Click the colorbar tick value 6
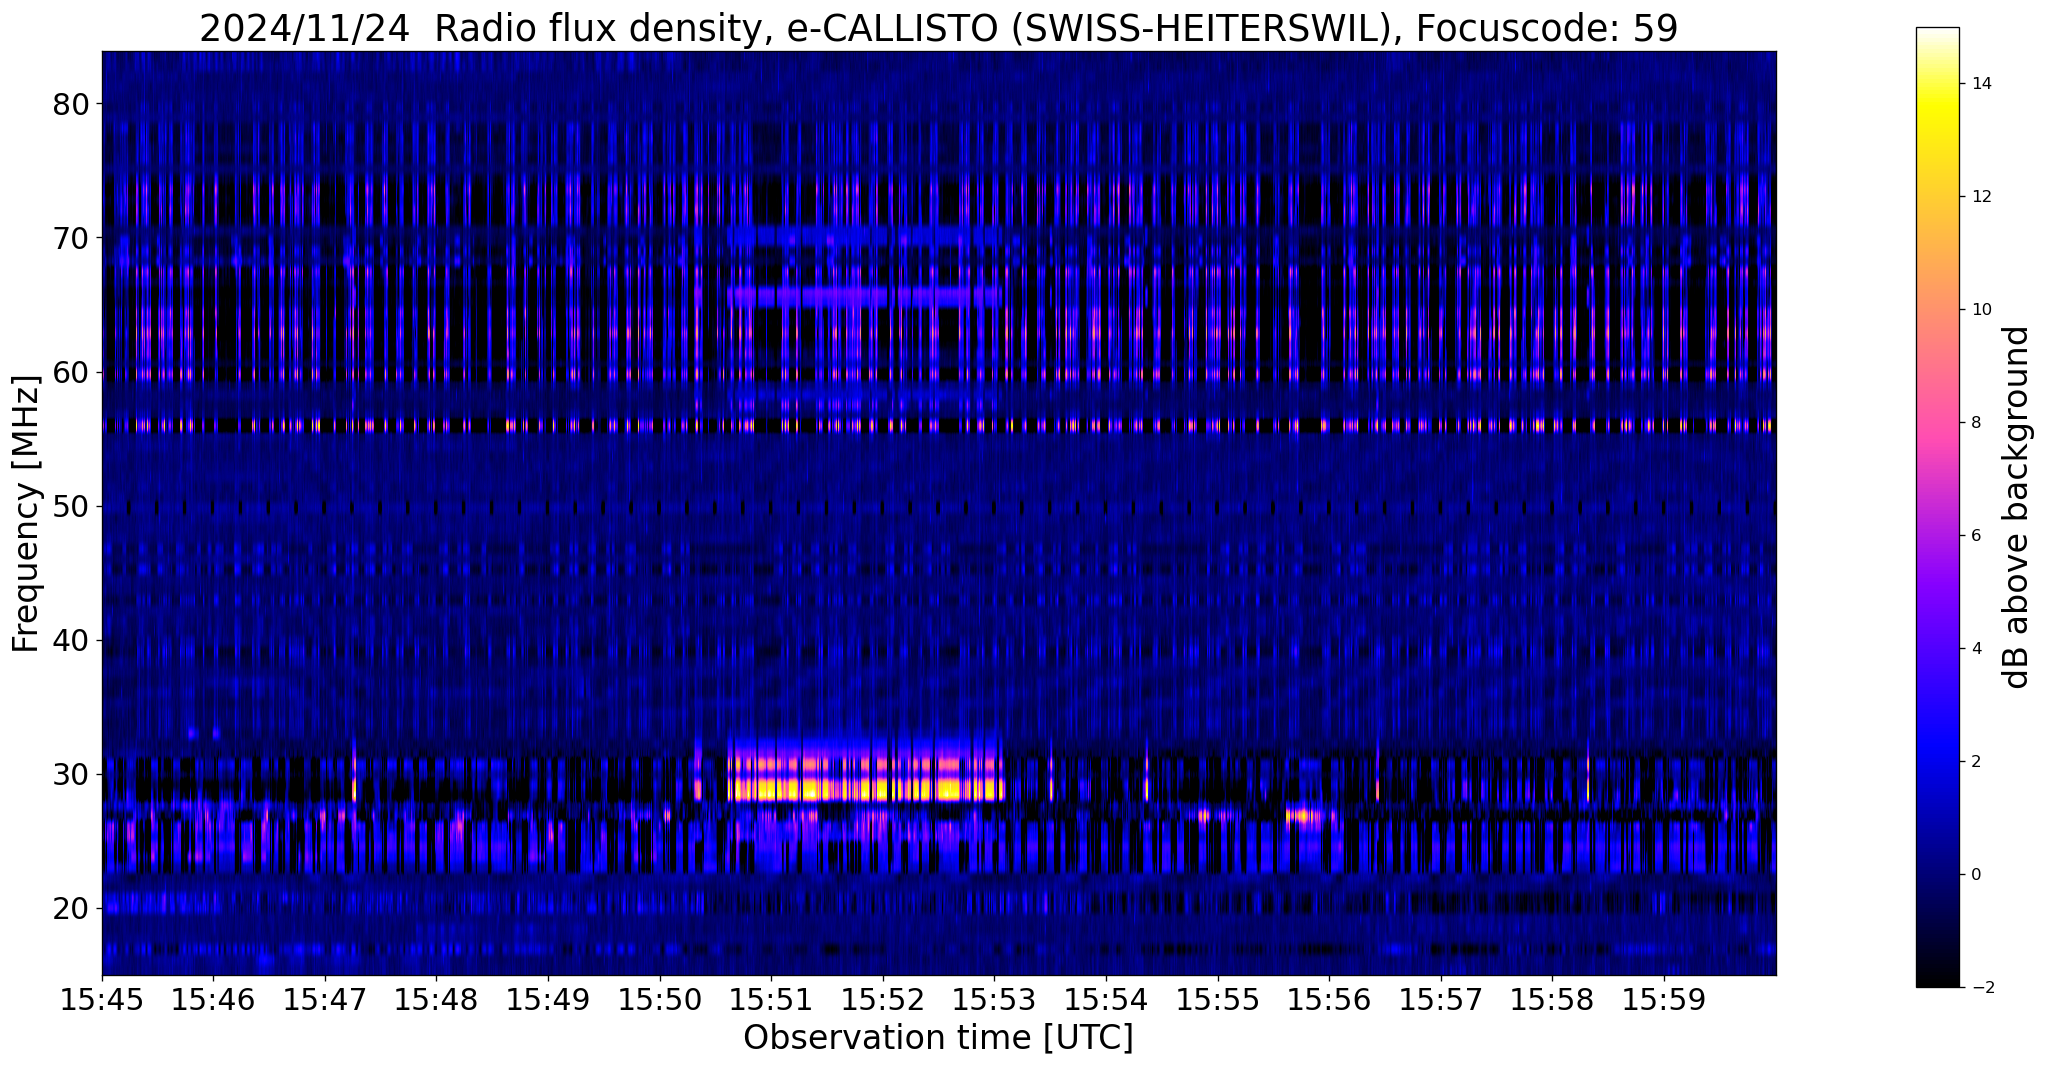Screen dimensions: 2047x1067 tap(1975, 535)
